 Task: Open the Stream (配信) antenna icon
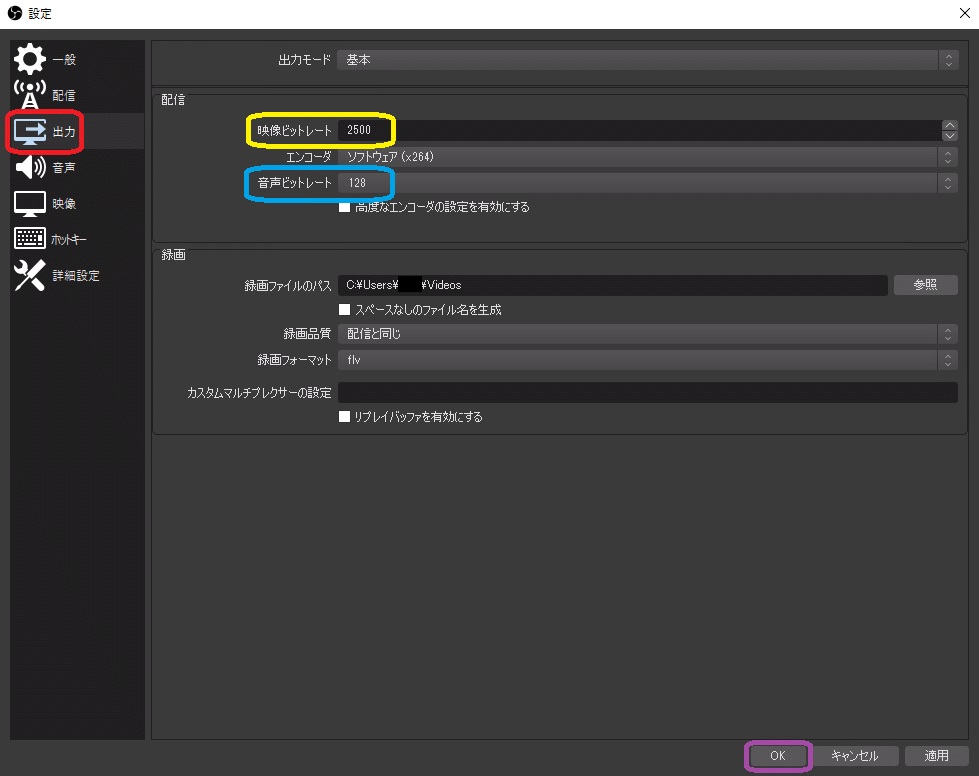click(29, 94)
